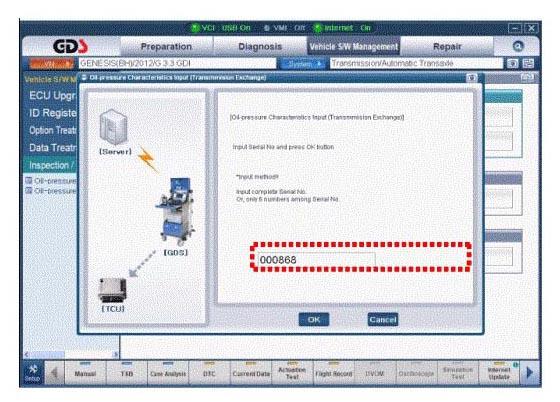Expand the VIN selector button
560x402 pixels.
(51, 64)
